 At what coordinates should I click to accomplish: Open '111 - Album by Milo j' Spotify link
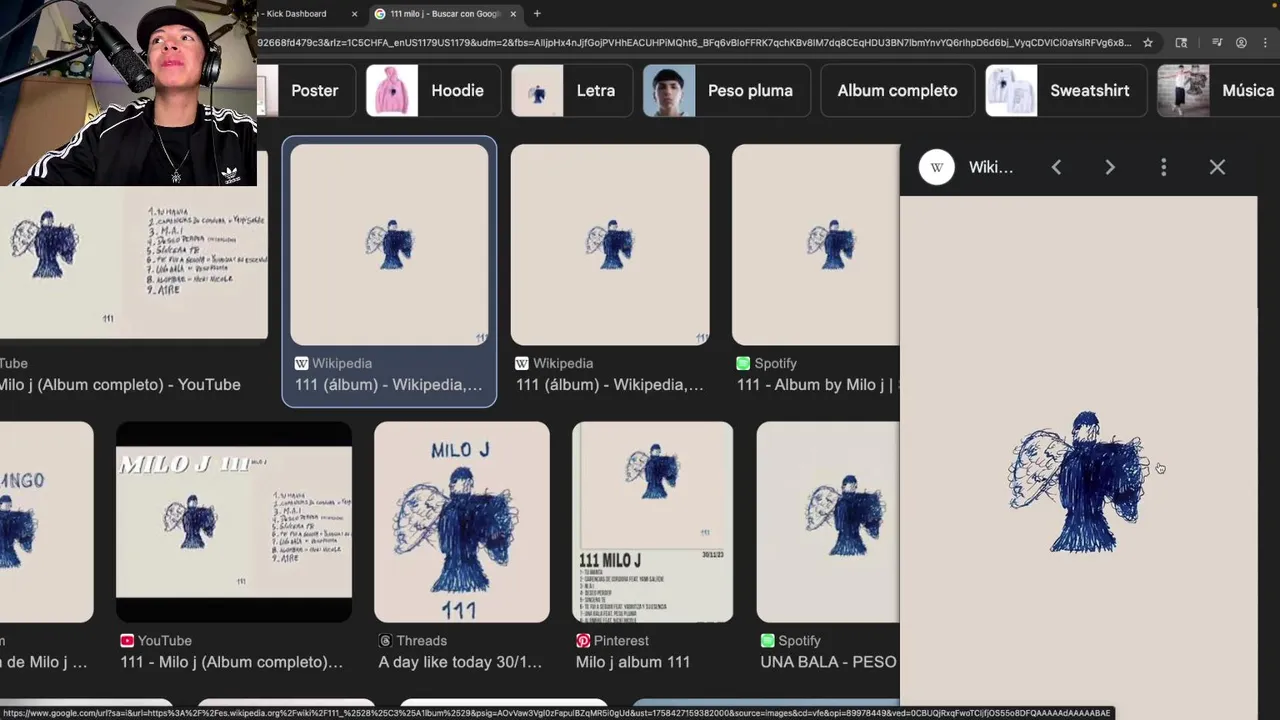click(x=816, y=385)
